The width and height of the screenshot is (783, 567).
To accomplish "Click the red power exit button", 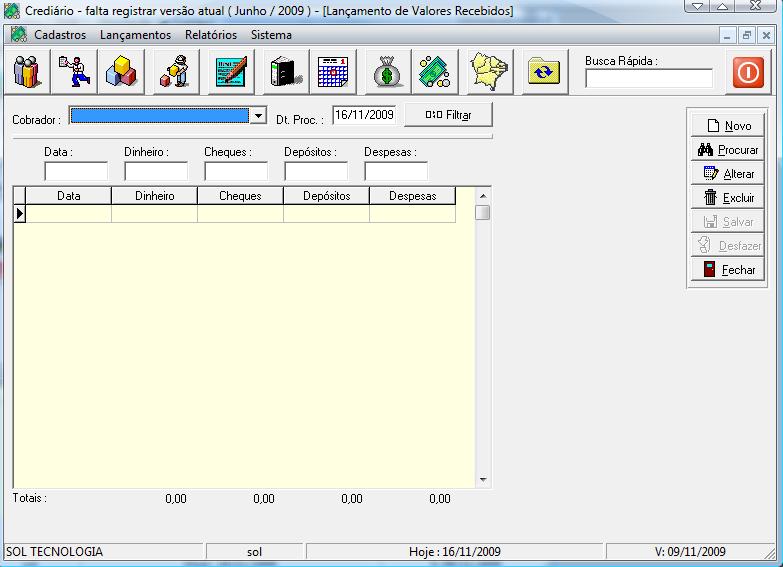I will [749, 72].
